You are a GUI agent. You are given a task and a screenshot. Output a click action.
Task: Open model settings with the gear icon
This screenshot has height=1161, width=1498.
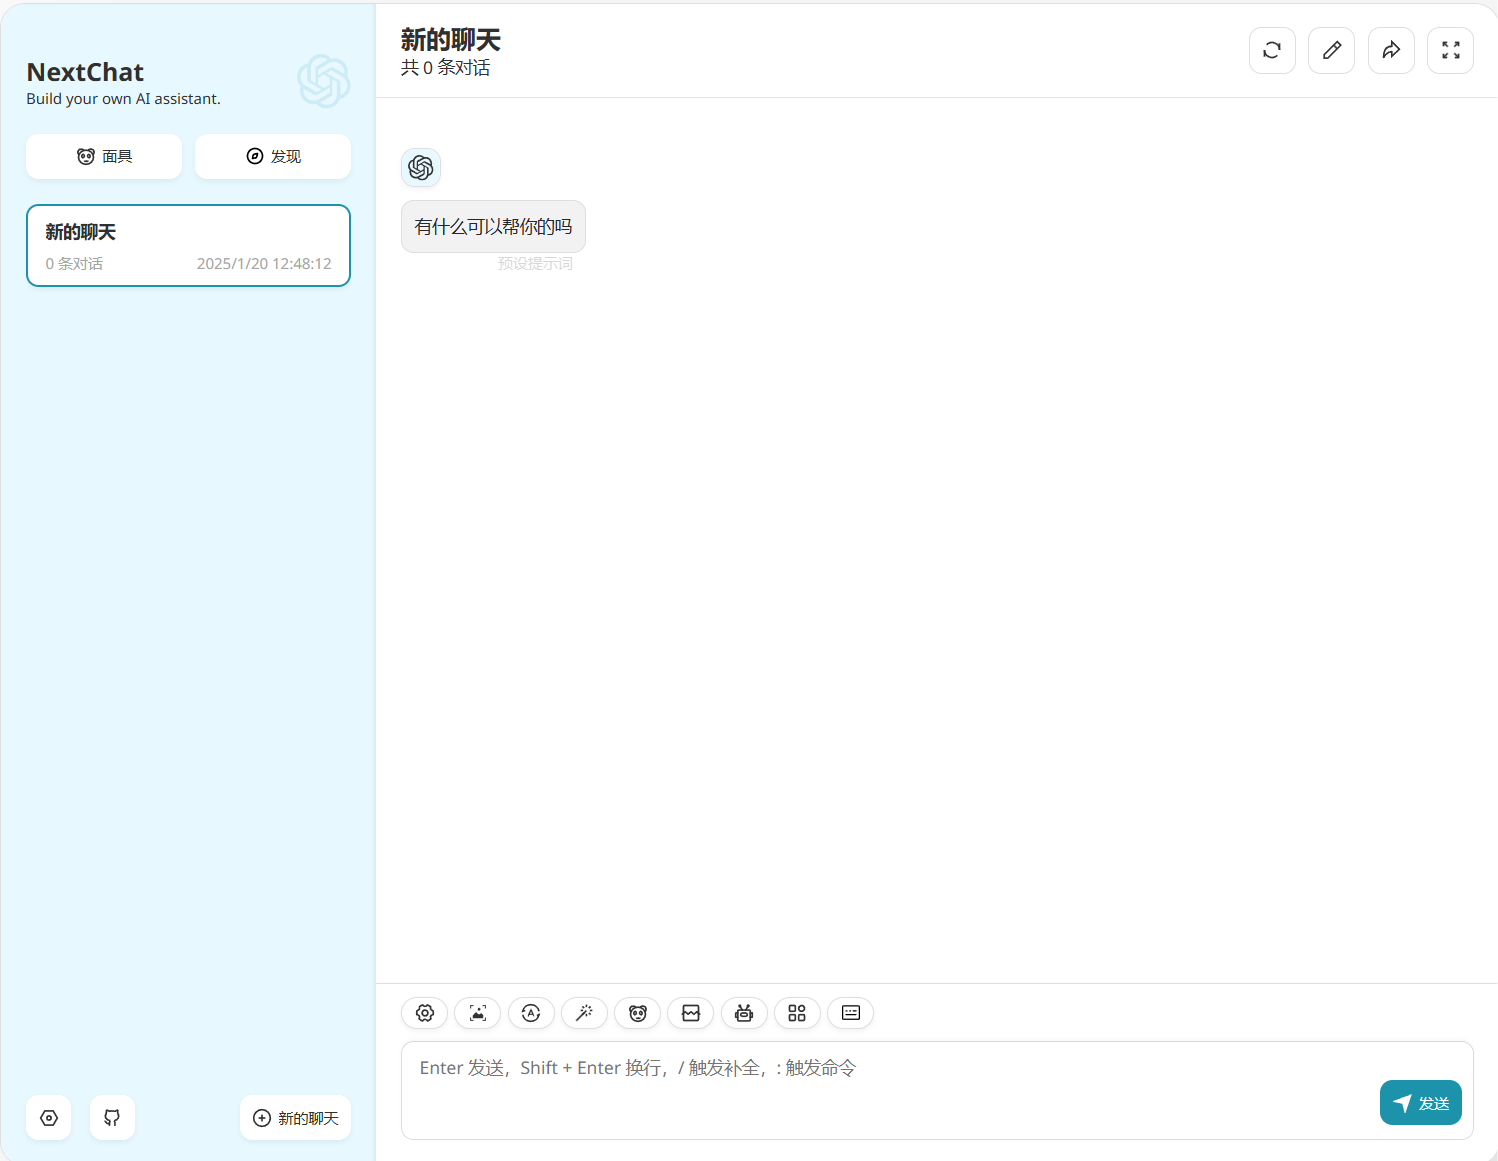[x=424, y=1013]
